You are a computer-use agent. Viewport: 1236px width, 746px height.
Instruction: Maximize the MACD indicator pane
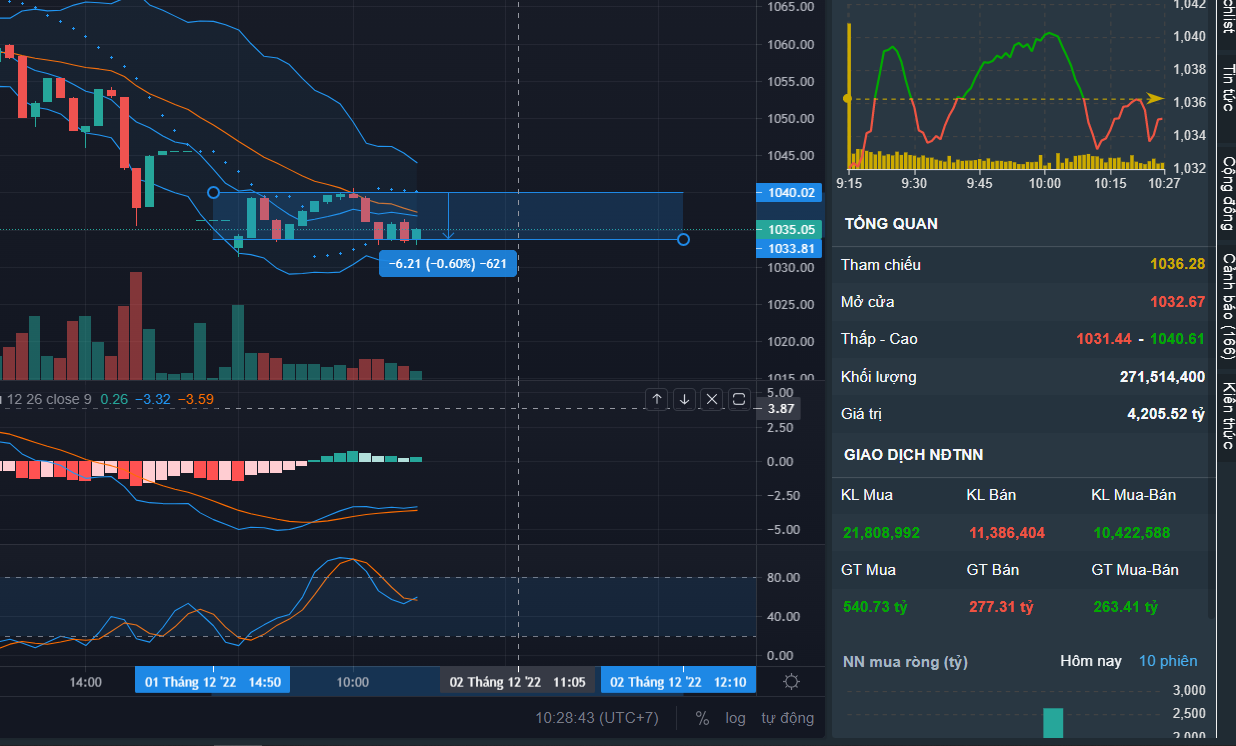tap(739, 399)
